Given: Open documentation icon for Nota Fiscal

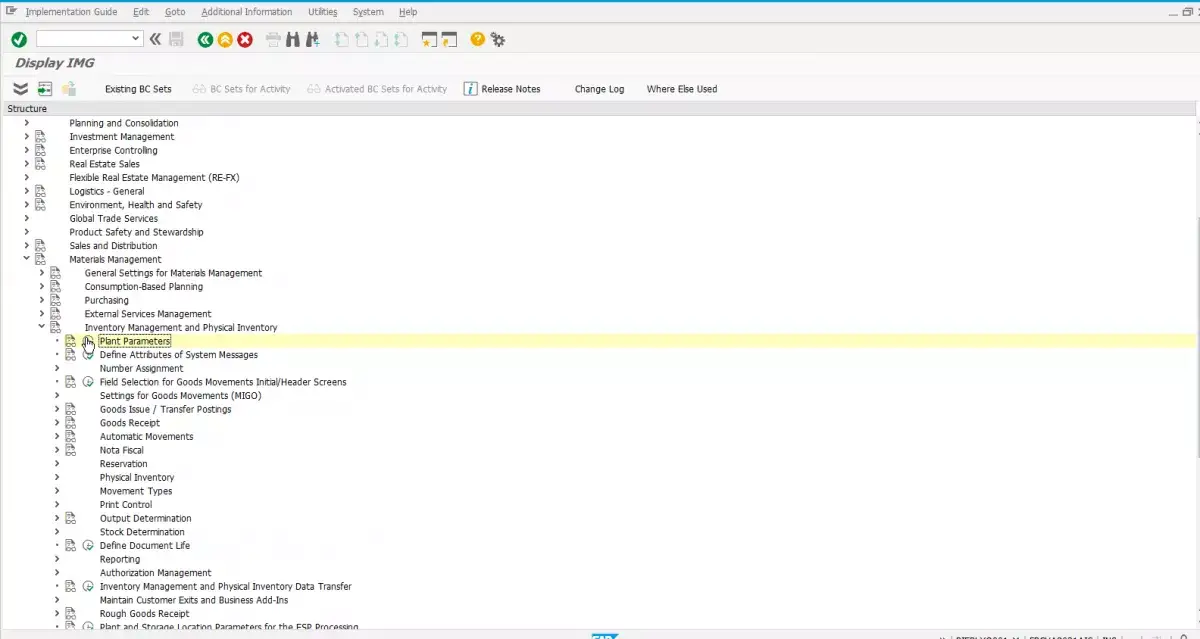Looking at the screenshot, I should [x=70, y=450].
